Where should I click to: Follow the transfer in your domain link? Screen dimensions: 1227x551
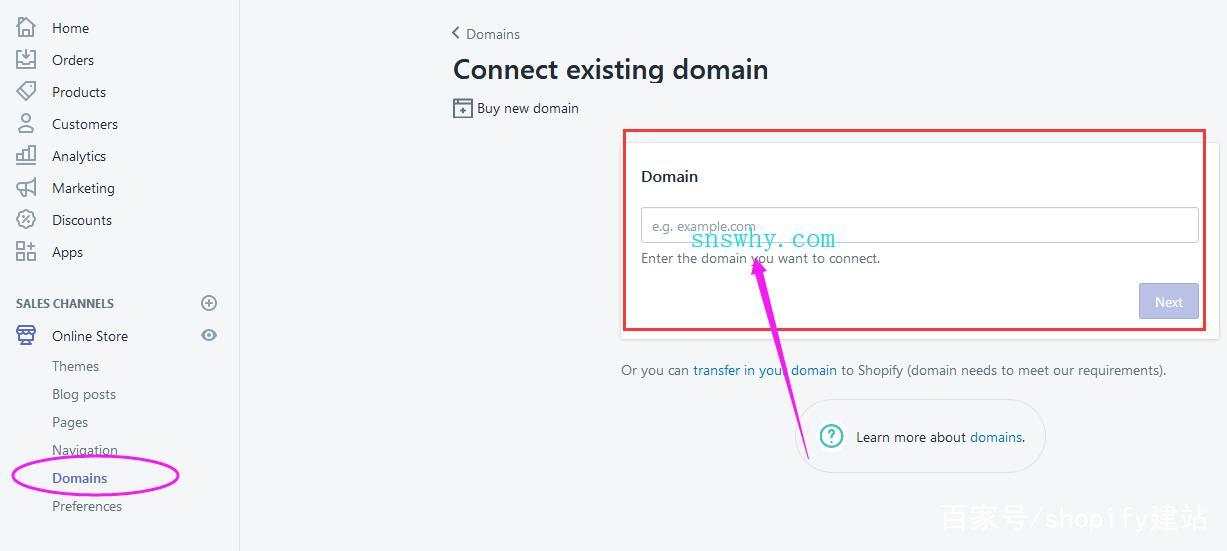coord(765,370)
